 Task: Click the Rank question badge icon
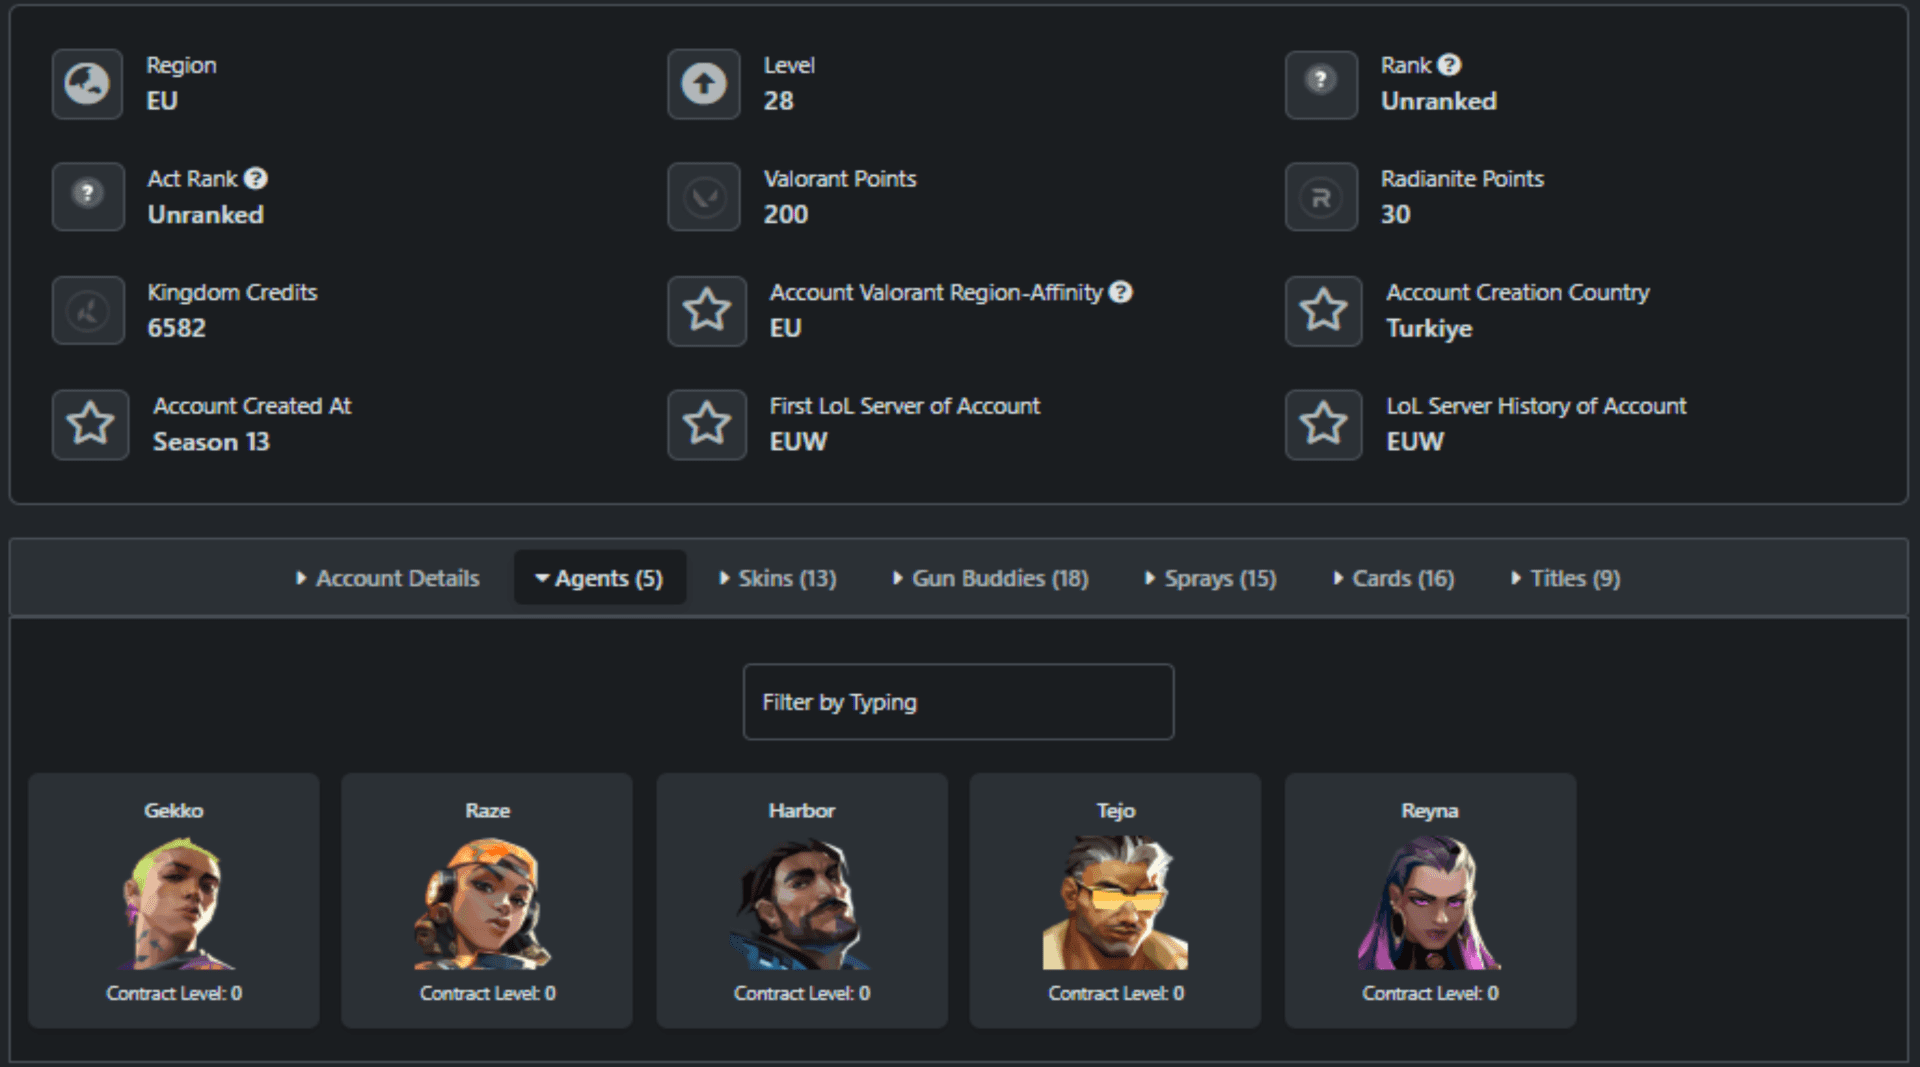1321,84
